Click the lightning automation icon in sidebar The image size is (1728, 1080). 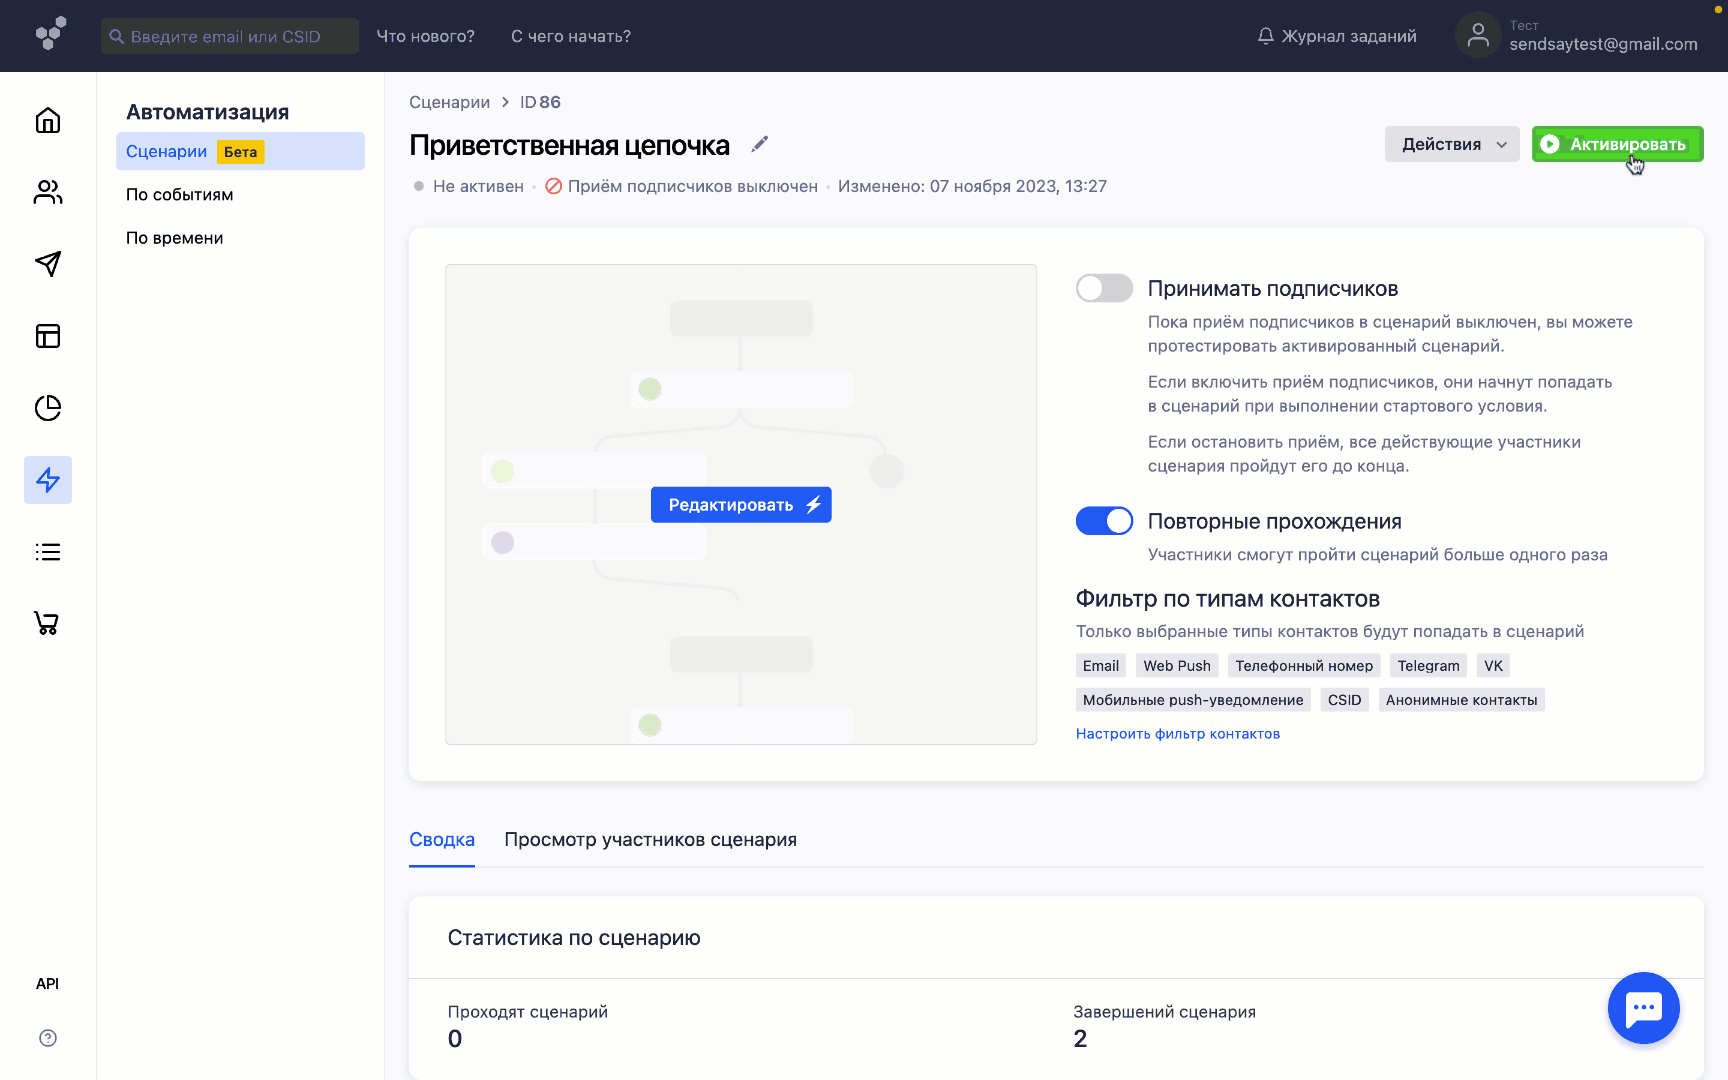click(x=47, y=480)
